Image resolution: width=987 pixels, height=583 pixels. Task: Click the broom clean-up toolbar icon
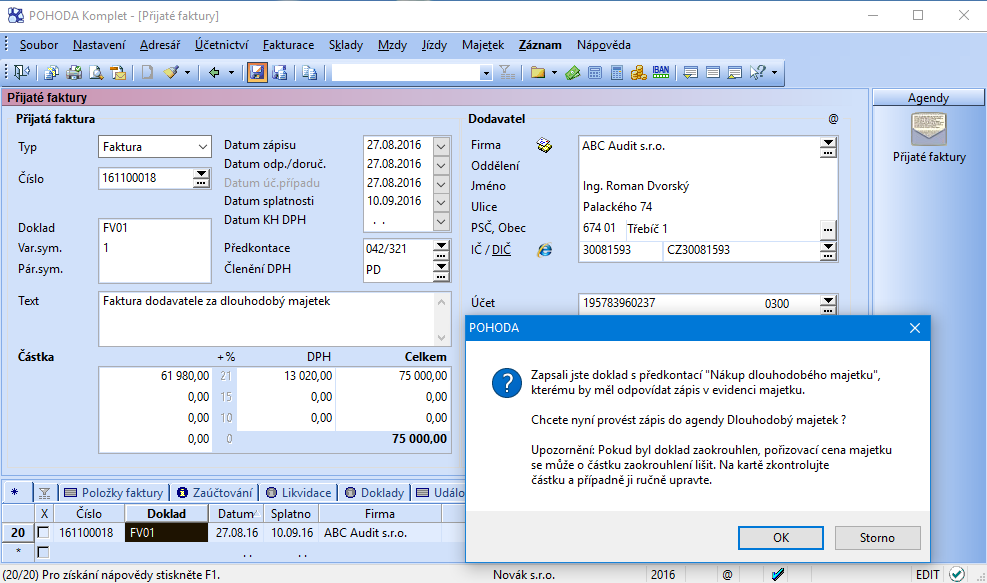click(x=171, y=72)
